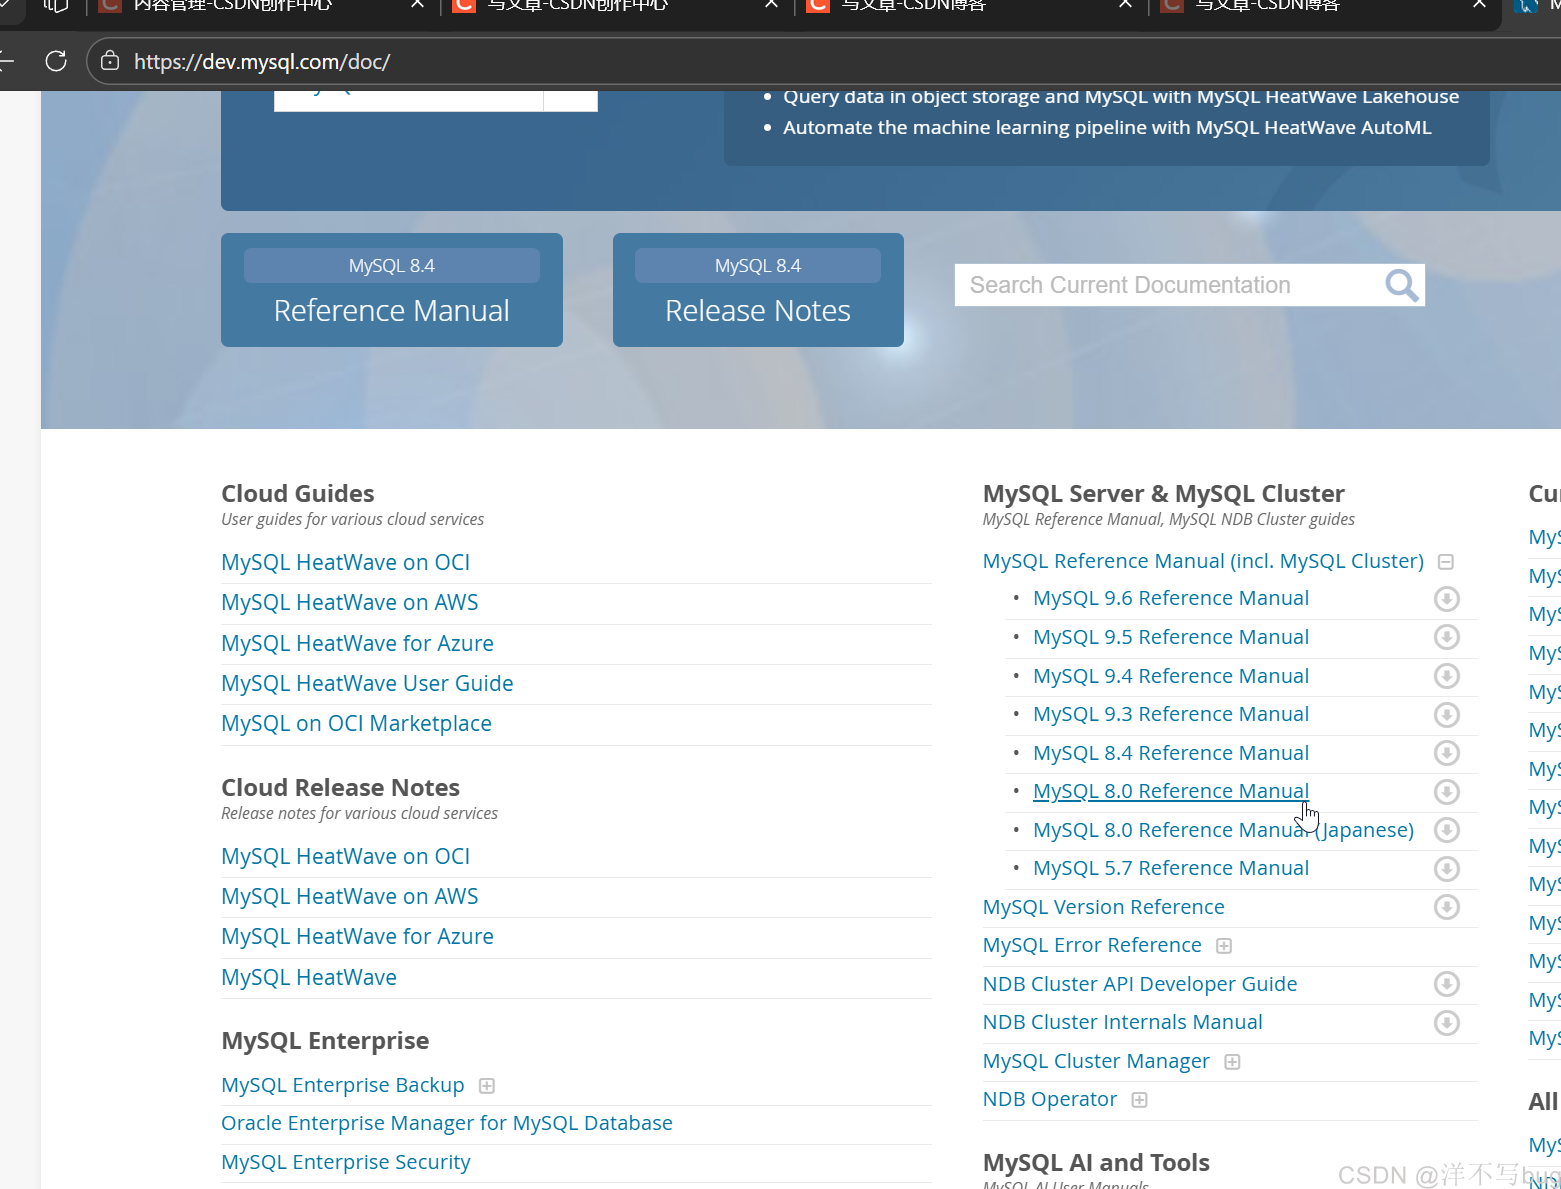Click the "MySQL Server & MySQL Cluster" heading
Image resolution: width=1561 pixels, height=1189 pixels.
(x=1164, y=494)
